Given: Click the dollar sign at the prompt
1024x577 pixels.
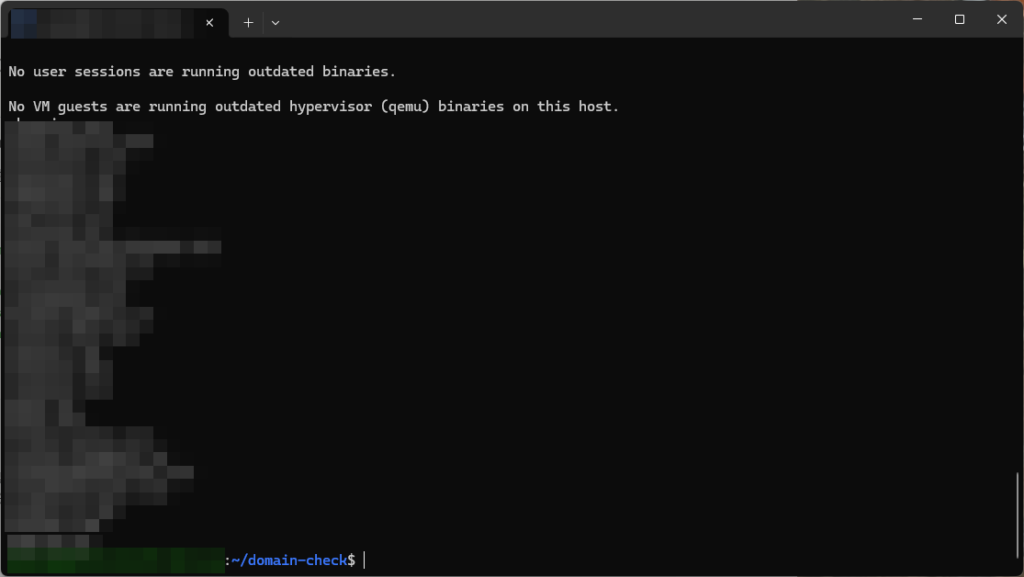Looking at the screenshot, I should point(352,560).
